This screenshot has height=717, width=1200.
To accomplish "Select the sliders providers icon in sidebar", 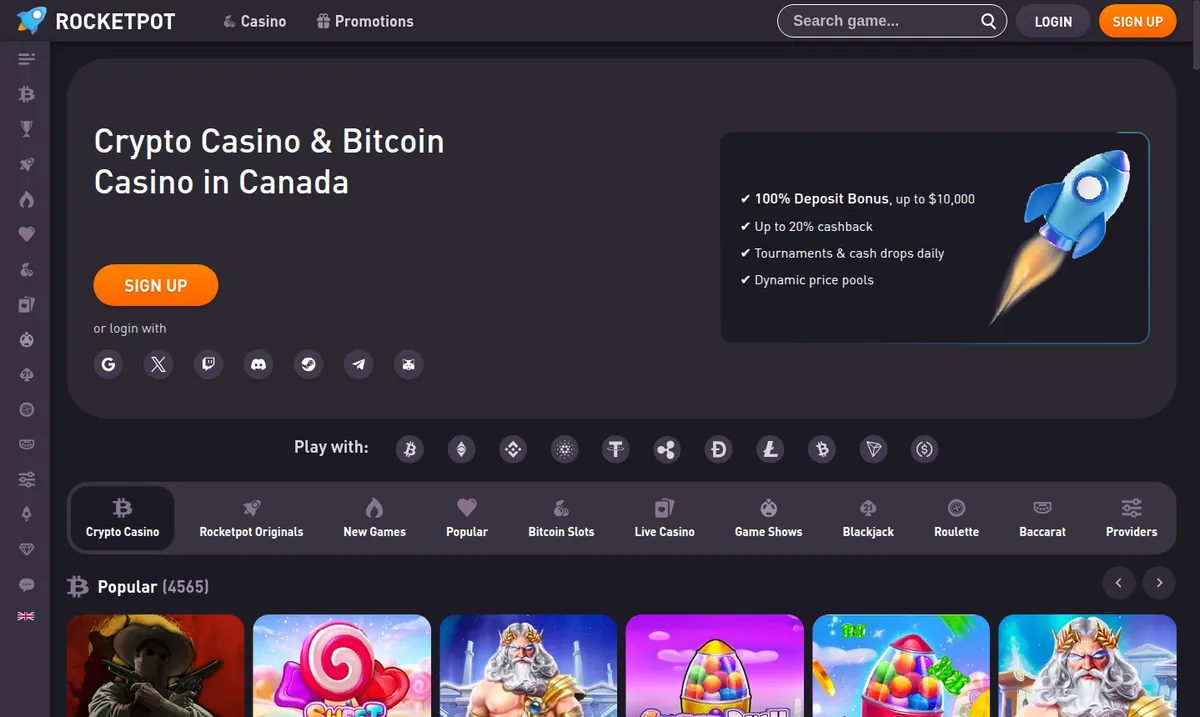I will pos(27,480).
